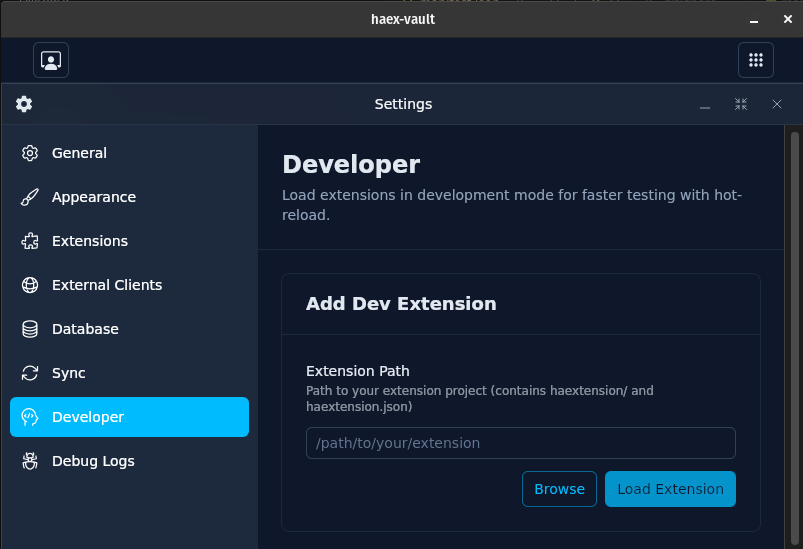
Task: Collapse the Settings panel using the arrows icon
Action: tap(741, 104)
